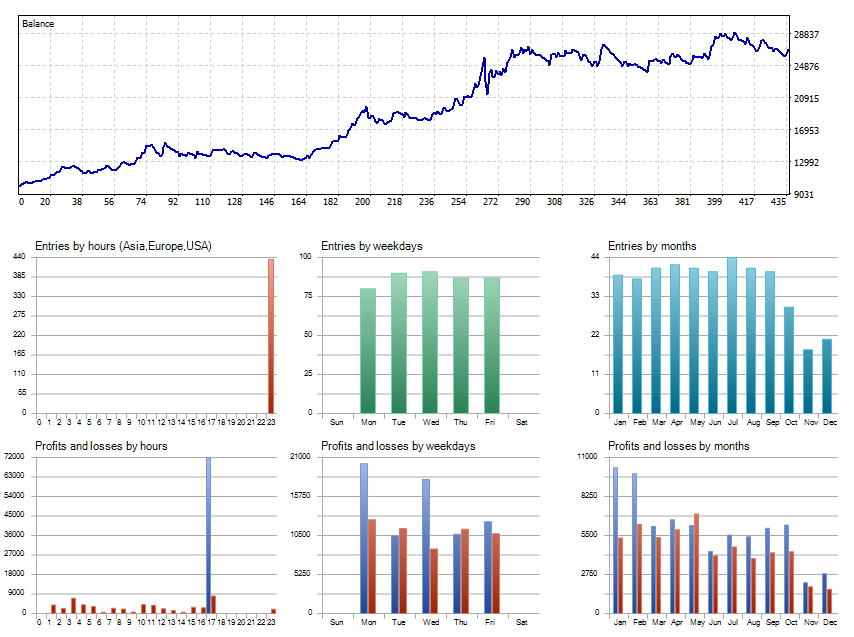Select the red May loss bar by months

pos(697,564)
